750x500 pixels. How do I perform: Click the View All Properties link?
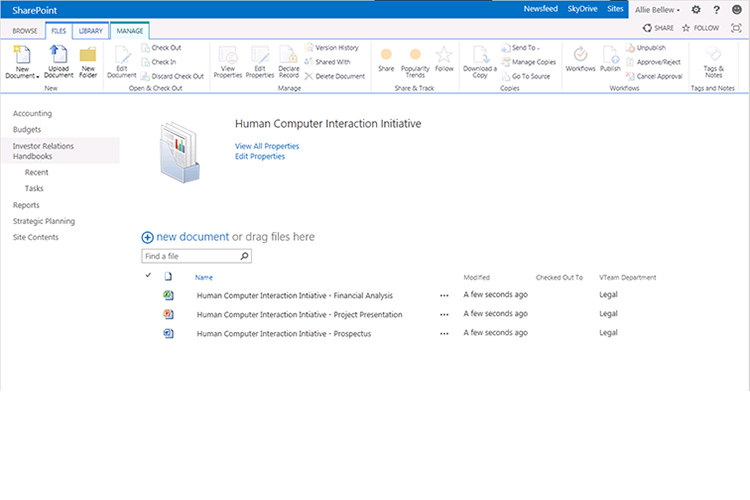267,146
